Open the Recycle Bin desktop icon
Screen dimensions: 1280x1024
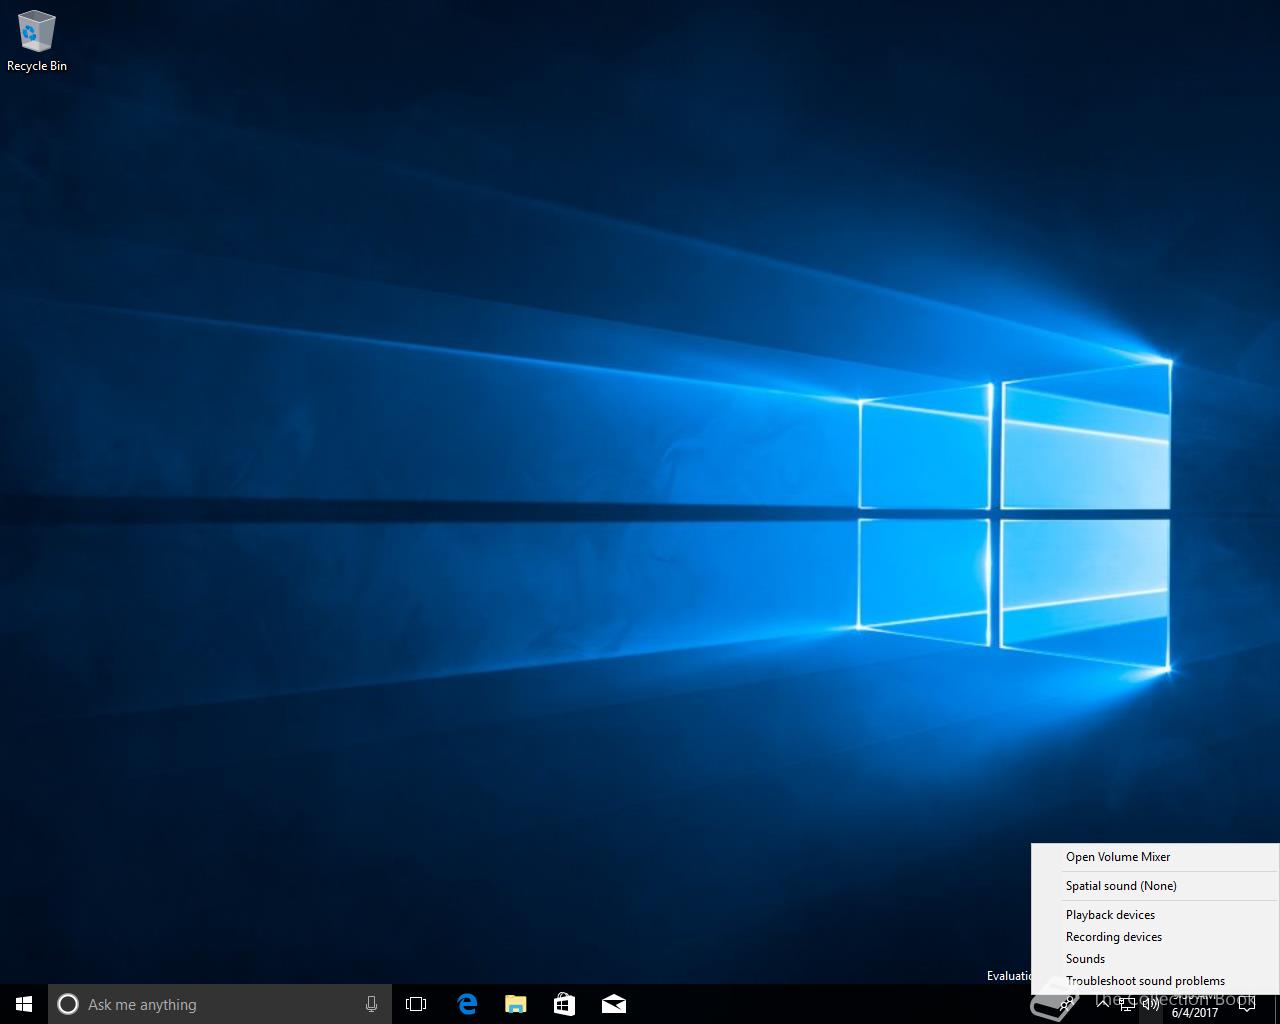click(37, 41)
